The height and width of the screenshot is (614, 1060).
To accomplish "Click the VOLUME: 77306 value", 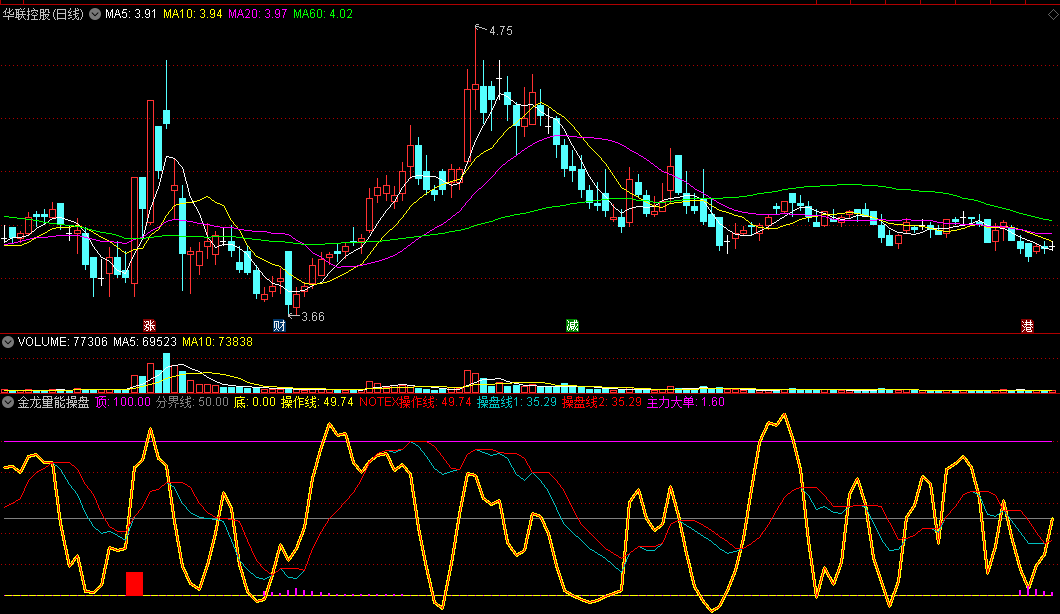I will (x=63, y=342).
